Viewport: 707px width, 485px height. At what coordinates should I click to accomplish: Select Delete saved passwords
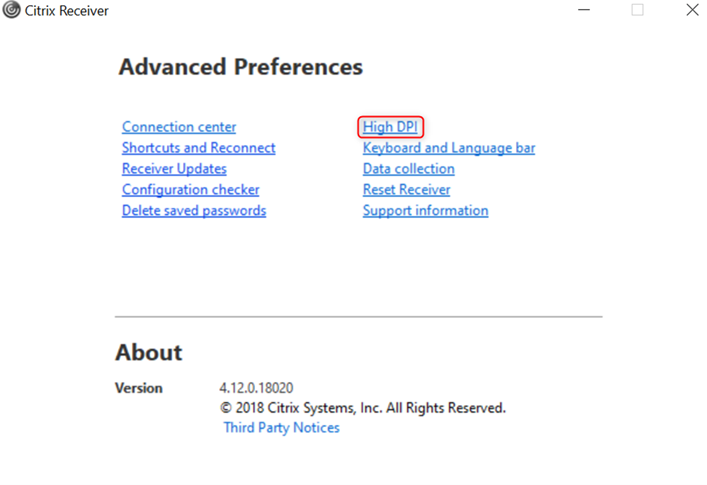[x=194, y=210]
